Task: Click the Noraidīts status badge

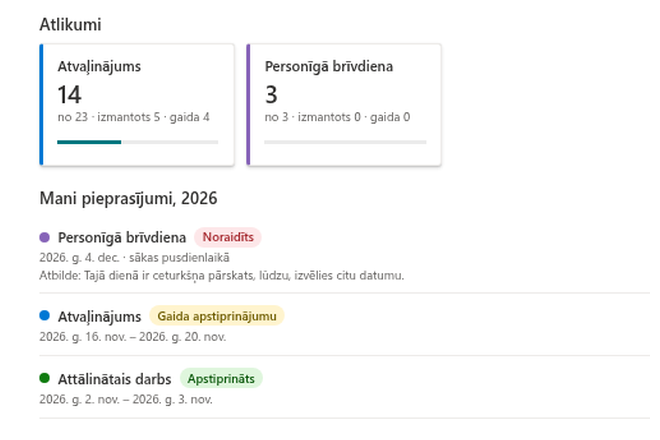Action: coord(228,237)
